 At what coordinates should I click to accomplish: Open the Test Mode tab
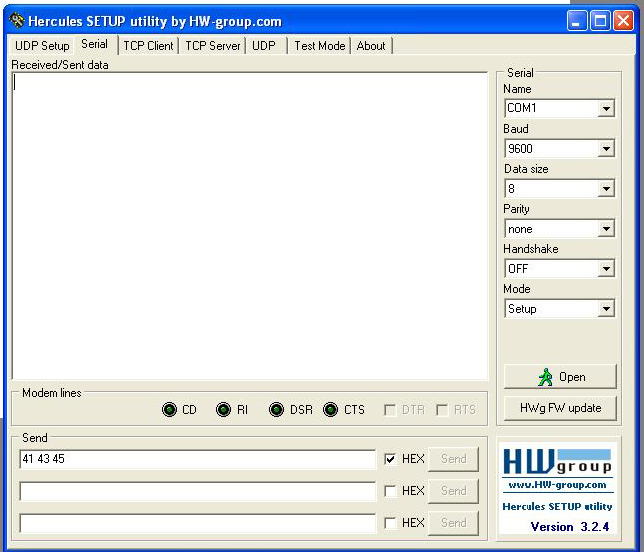[x=320, y=46]
